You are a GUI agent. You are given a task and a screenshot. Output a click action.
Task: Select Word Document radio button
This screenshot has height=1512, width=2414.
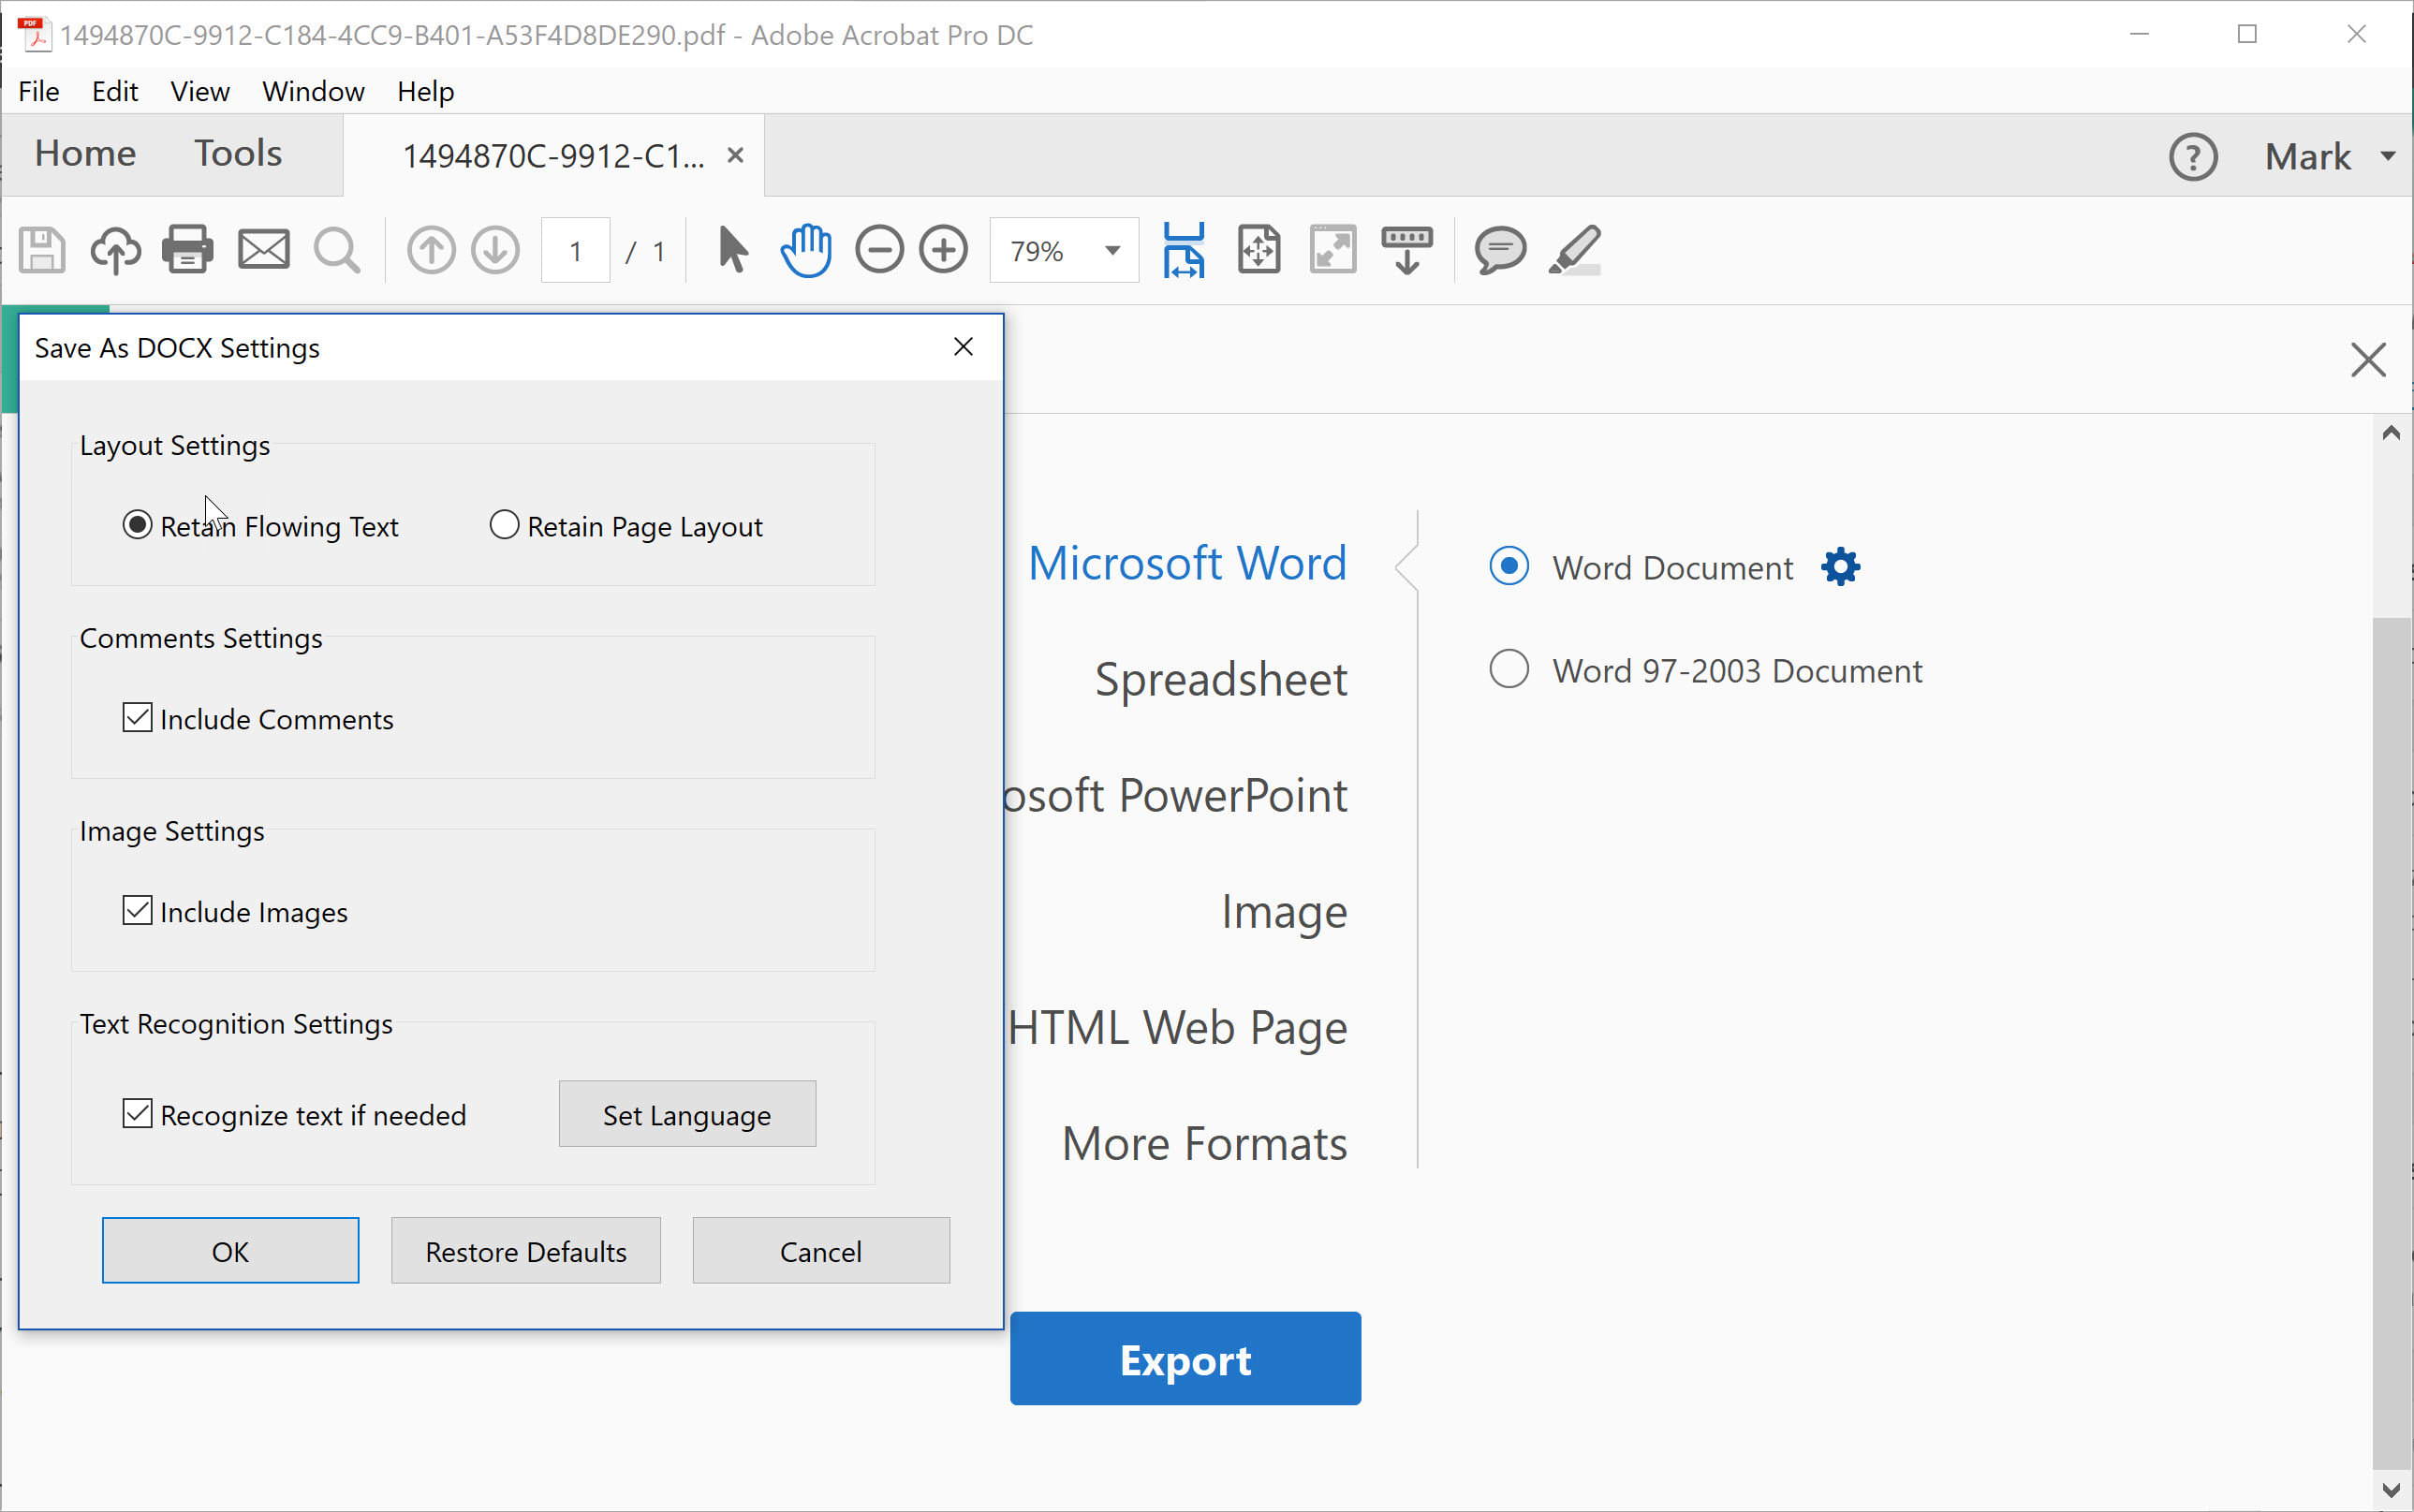(1509, 566)
